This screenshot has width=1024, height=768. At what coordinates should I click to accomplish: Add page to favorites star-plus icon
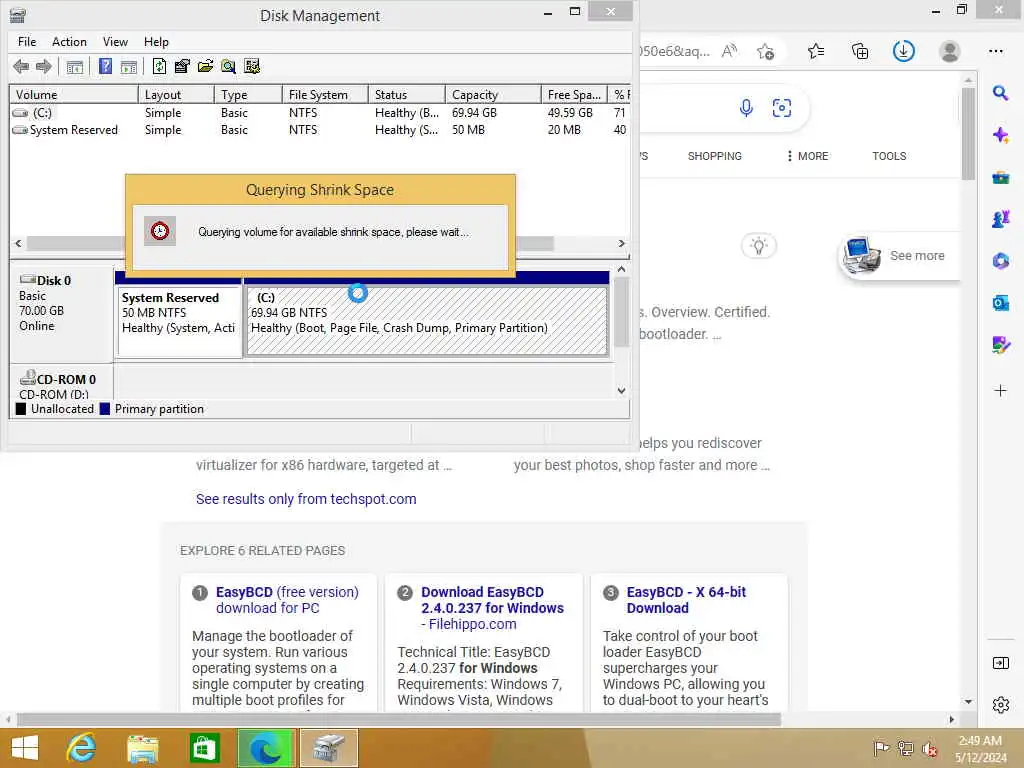point(765,51)
